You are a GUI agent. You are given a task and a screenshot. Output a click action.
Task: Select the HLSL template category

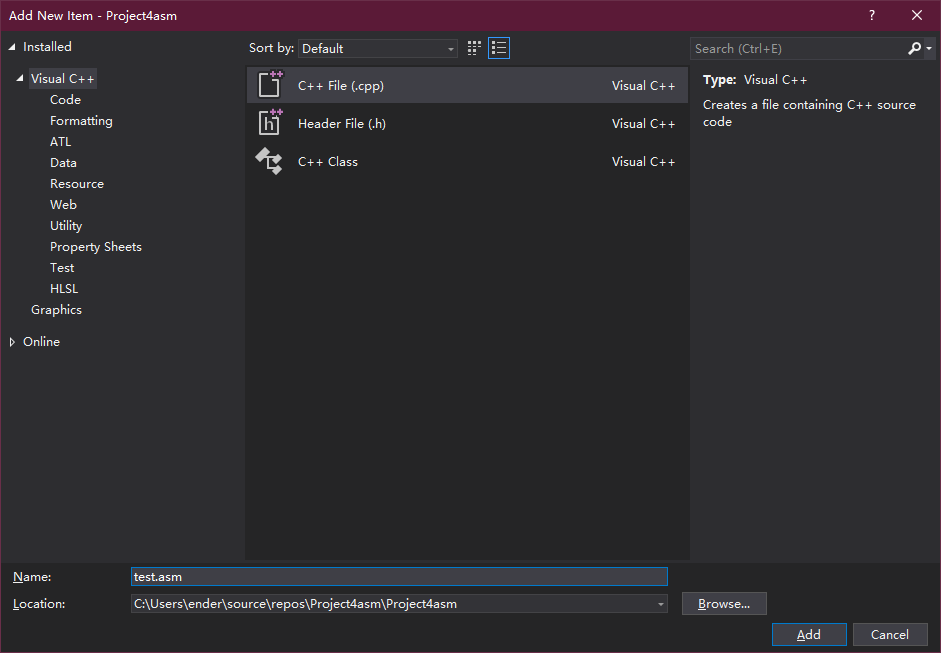61,288
